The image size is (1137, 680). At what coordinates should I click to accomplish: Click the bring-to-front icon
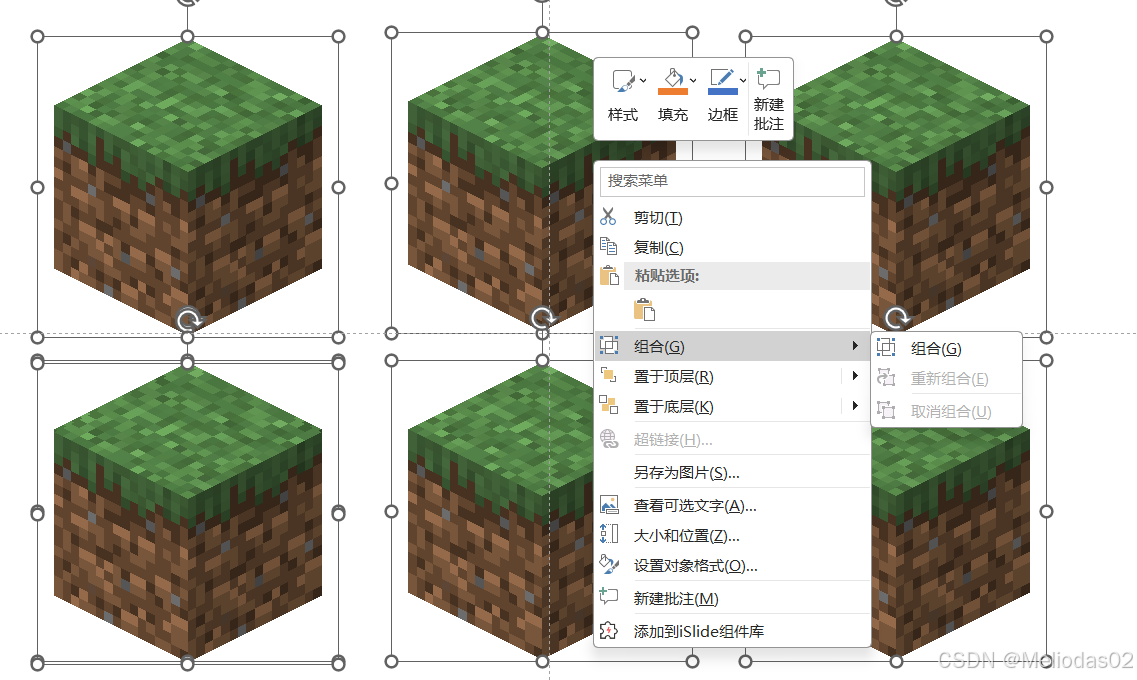608,376
